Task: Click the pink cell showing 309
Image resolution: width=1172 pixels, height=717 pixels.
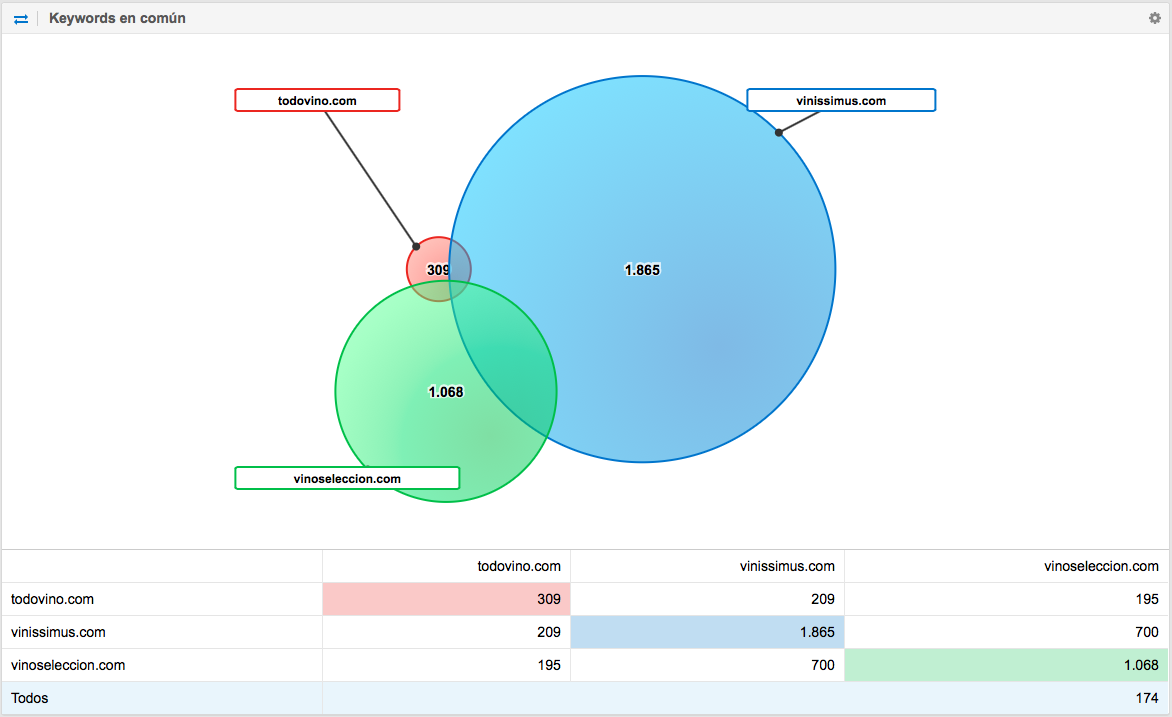Action: [446, 599]
